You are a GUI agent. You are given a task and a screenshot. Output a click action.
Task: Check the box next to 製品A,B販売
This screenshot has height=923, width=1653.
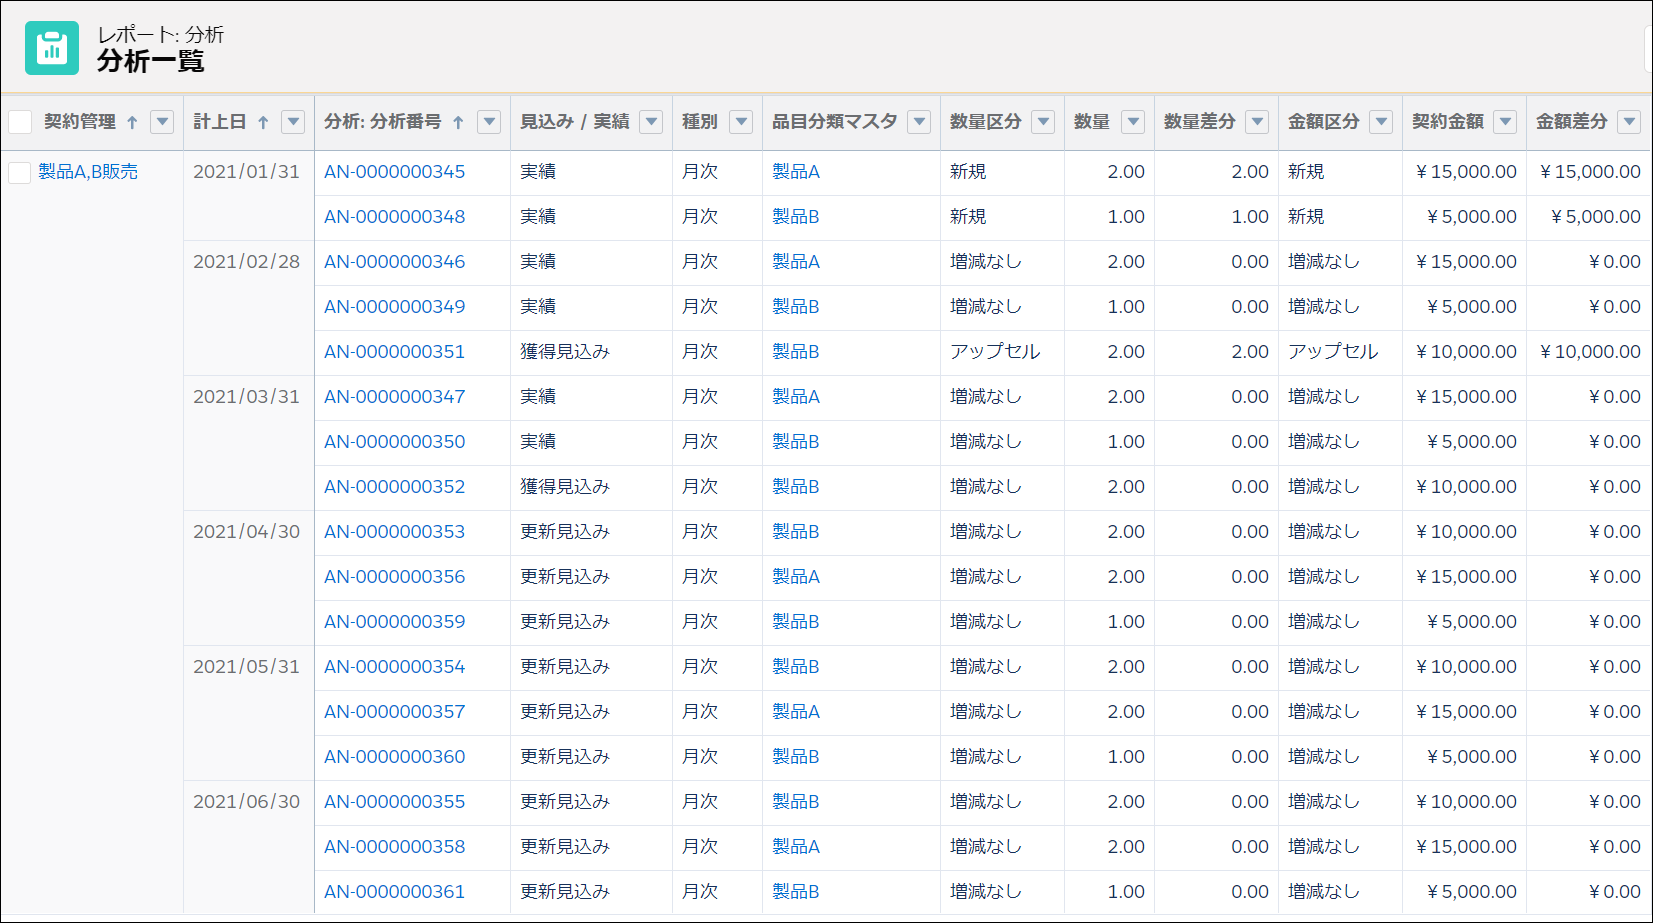pos(20,172)
